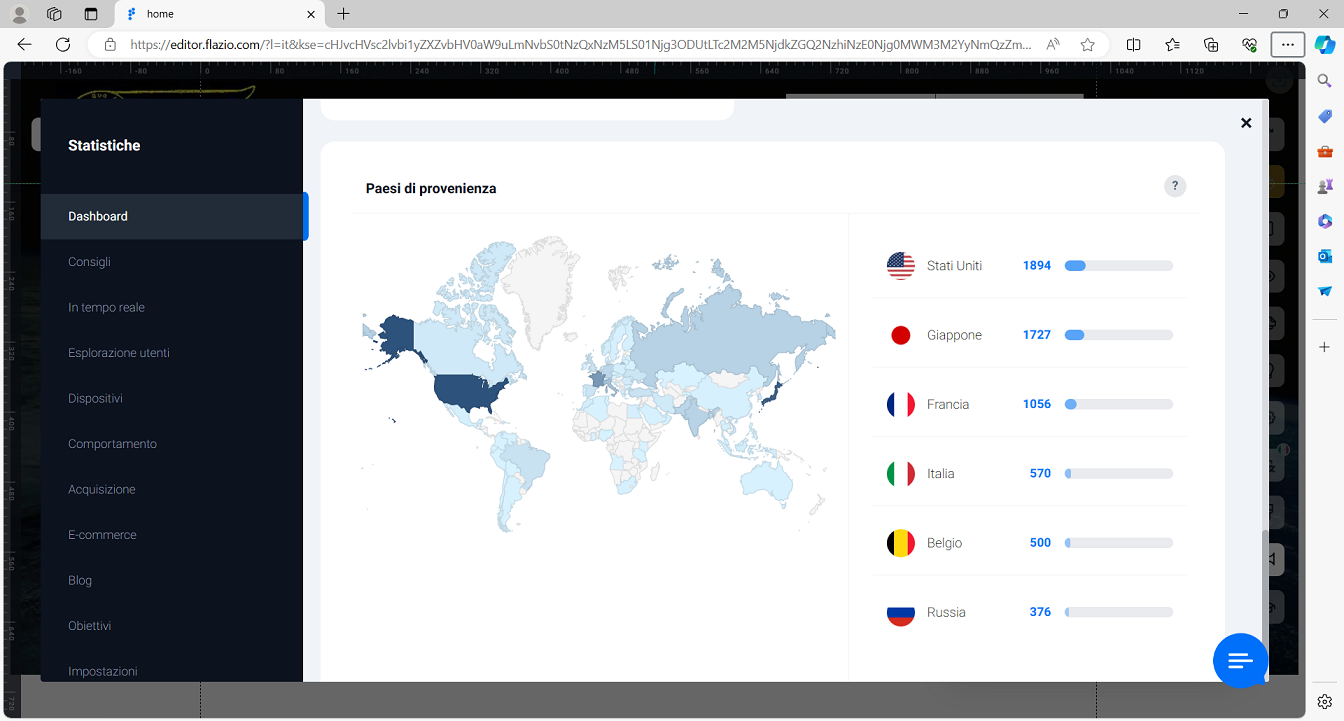Open the Consigli section

click(89, 262)
